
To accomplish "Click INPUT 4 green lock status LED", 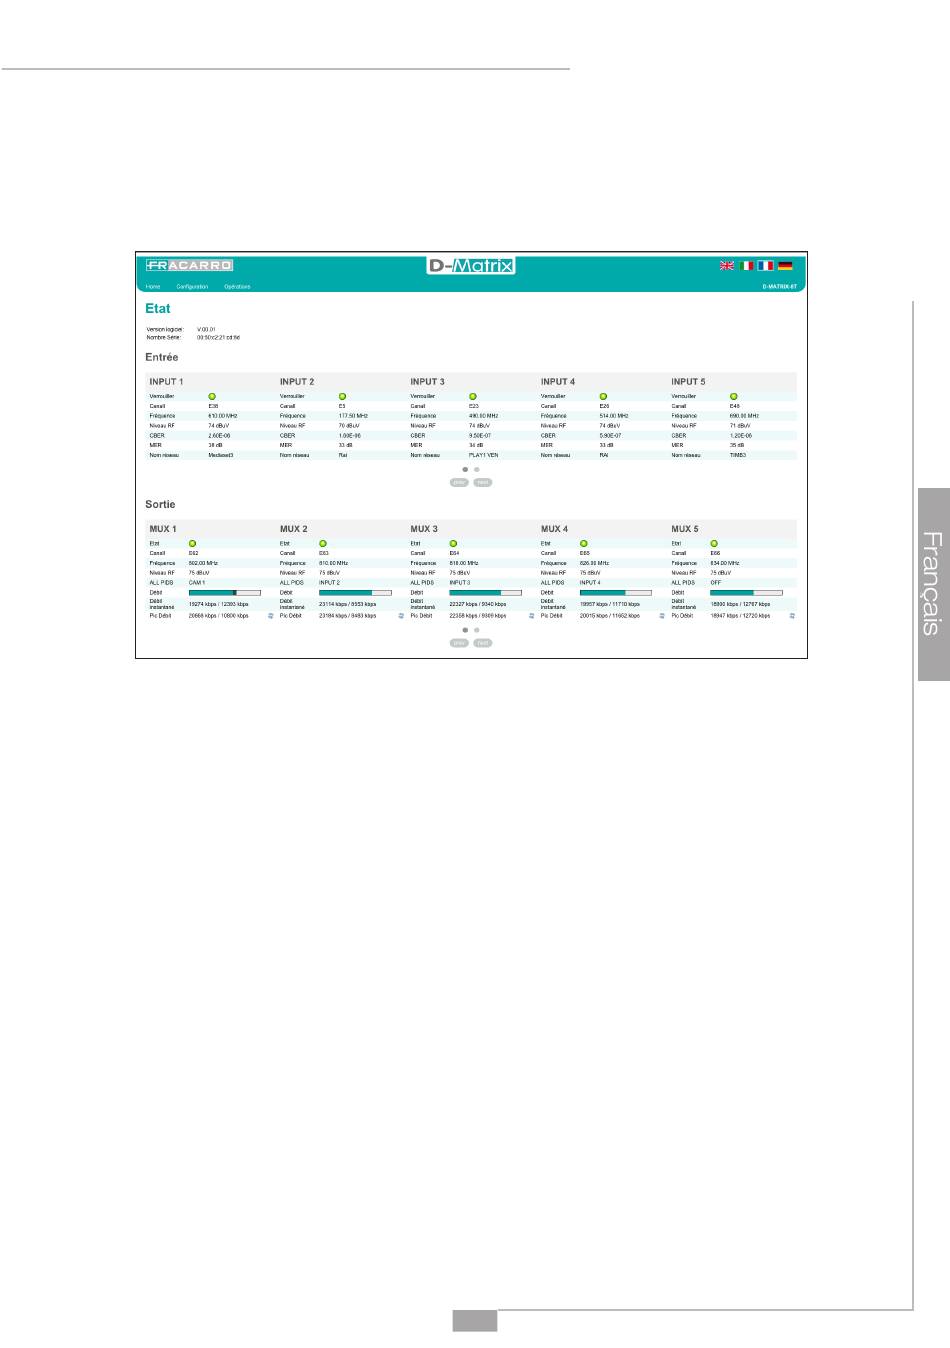I will click(x=603, y=397).
